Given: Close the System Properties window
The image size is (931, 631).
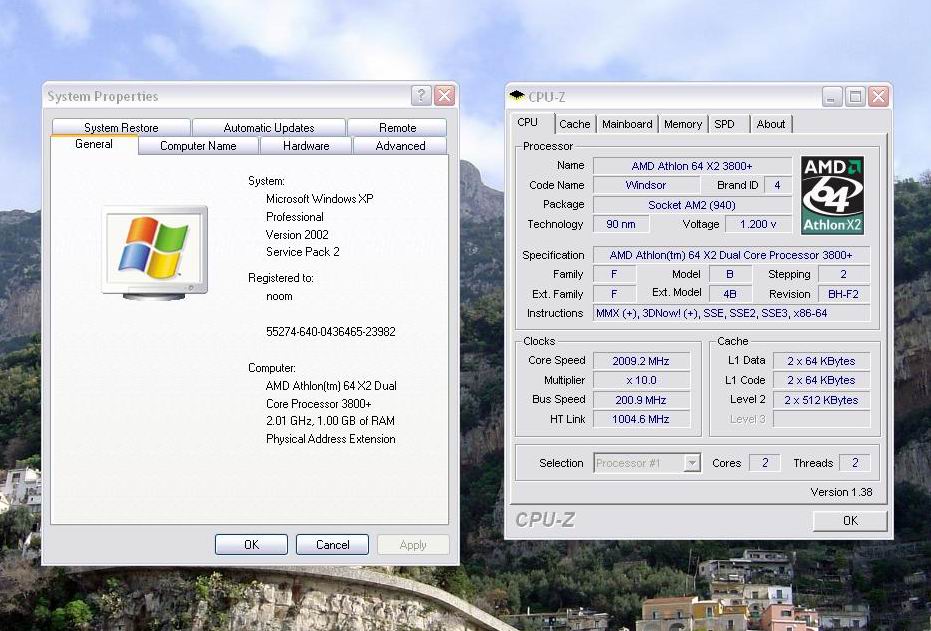Looking at the screenshot, I should point(444,95).
